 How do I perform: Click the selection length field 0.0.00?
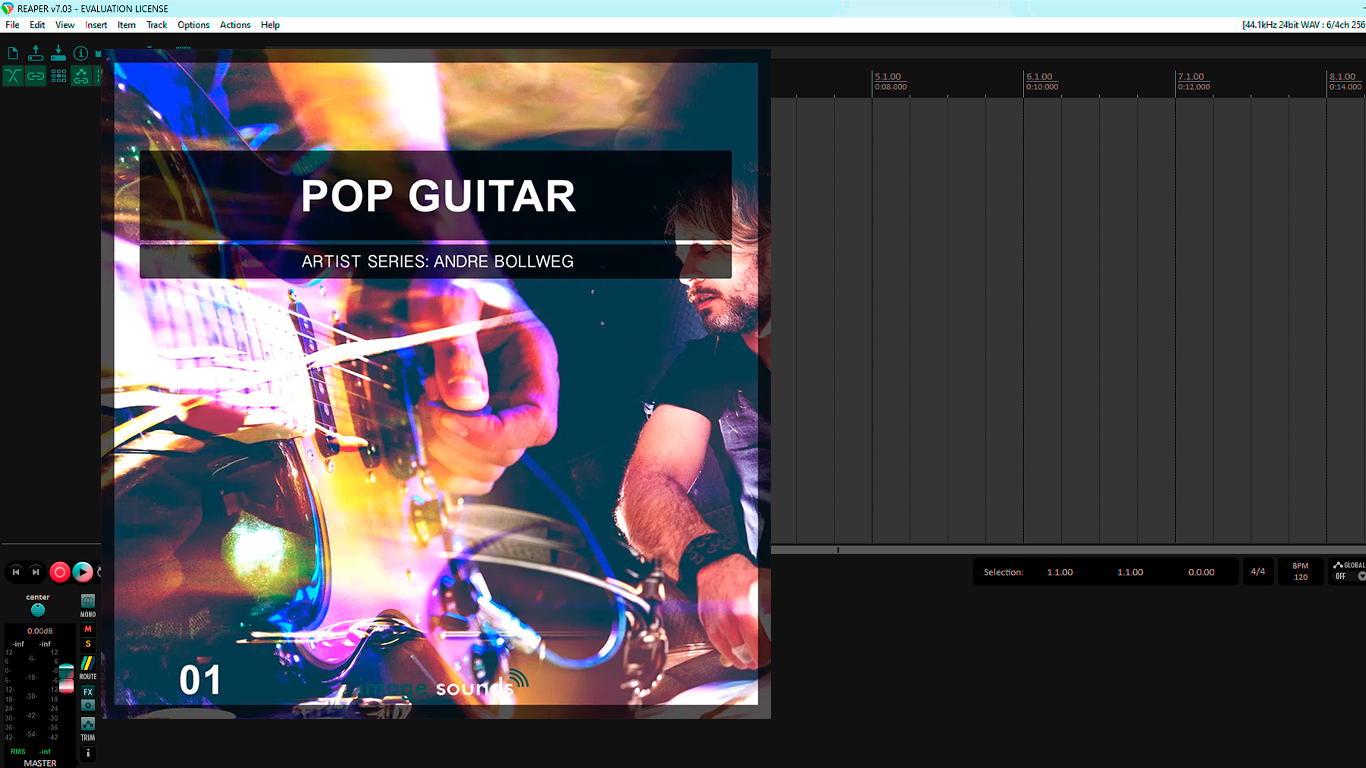point(1201,572)
